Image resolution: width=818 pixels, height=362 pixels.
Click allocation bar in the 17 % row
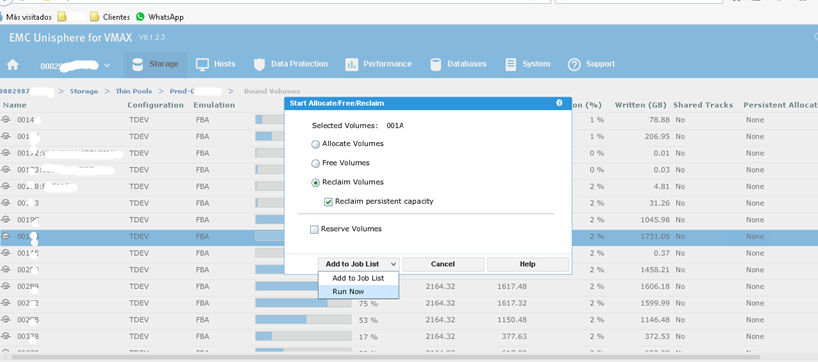point(303,337)
